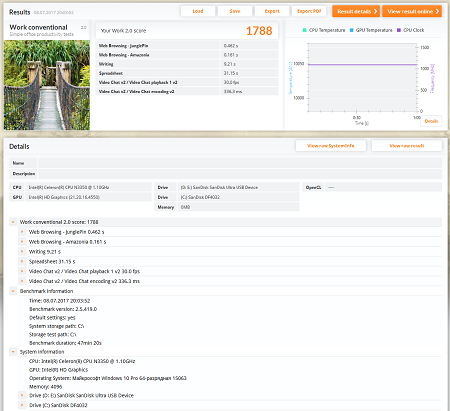Collapse the Benchmark information section

(x=13, y=291)
